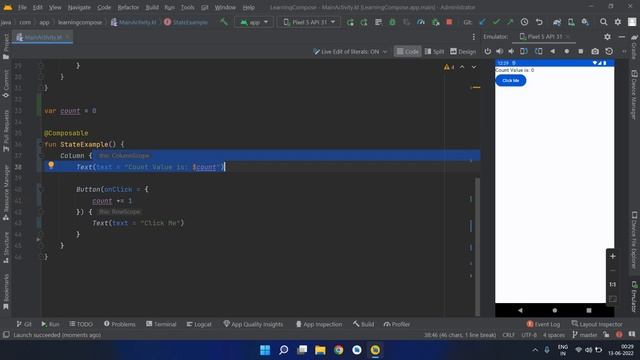Open the File menu

(x=22, y=7)
